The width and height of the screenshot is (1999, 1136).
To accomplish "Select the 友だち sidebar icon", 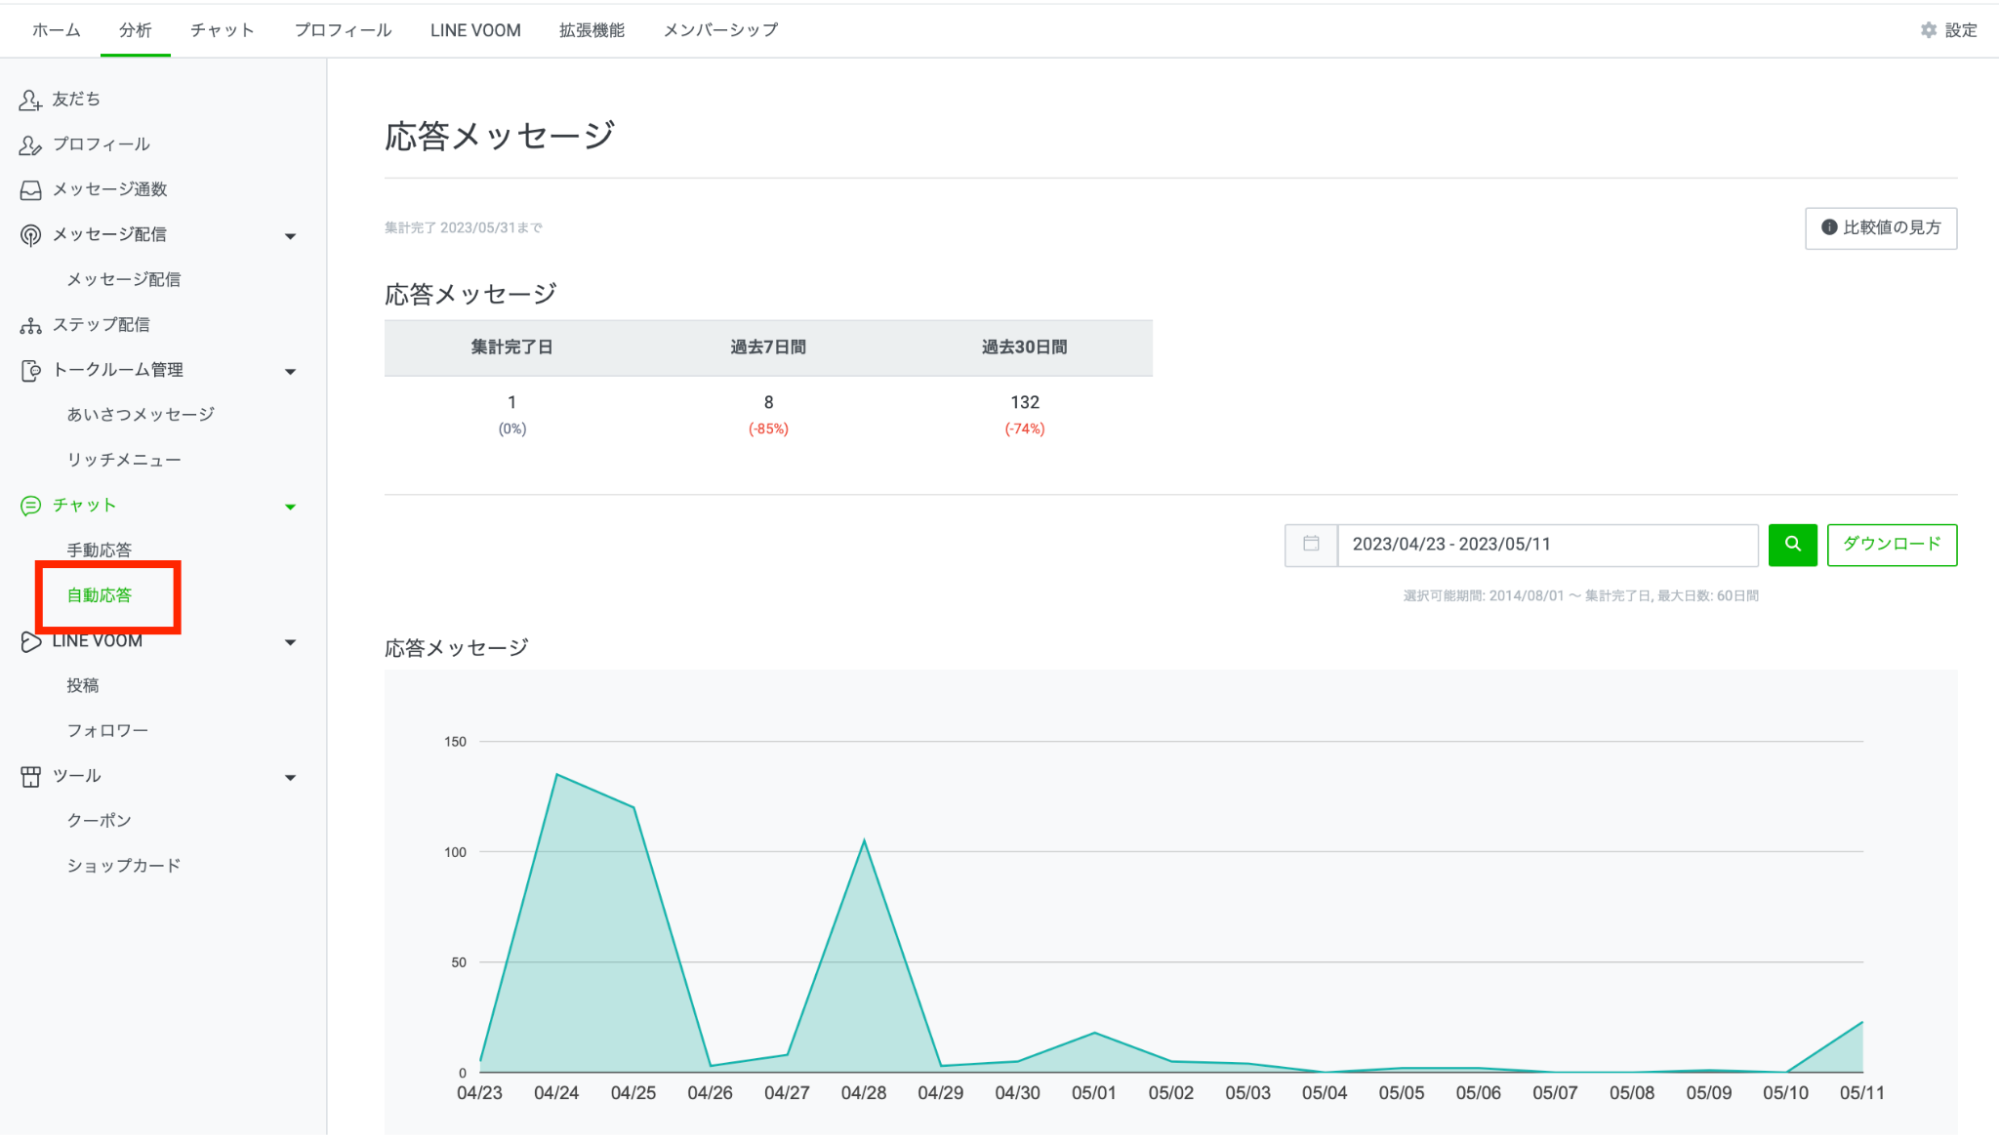I will [x=29, y=98].
